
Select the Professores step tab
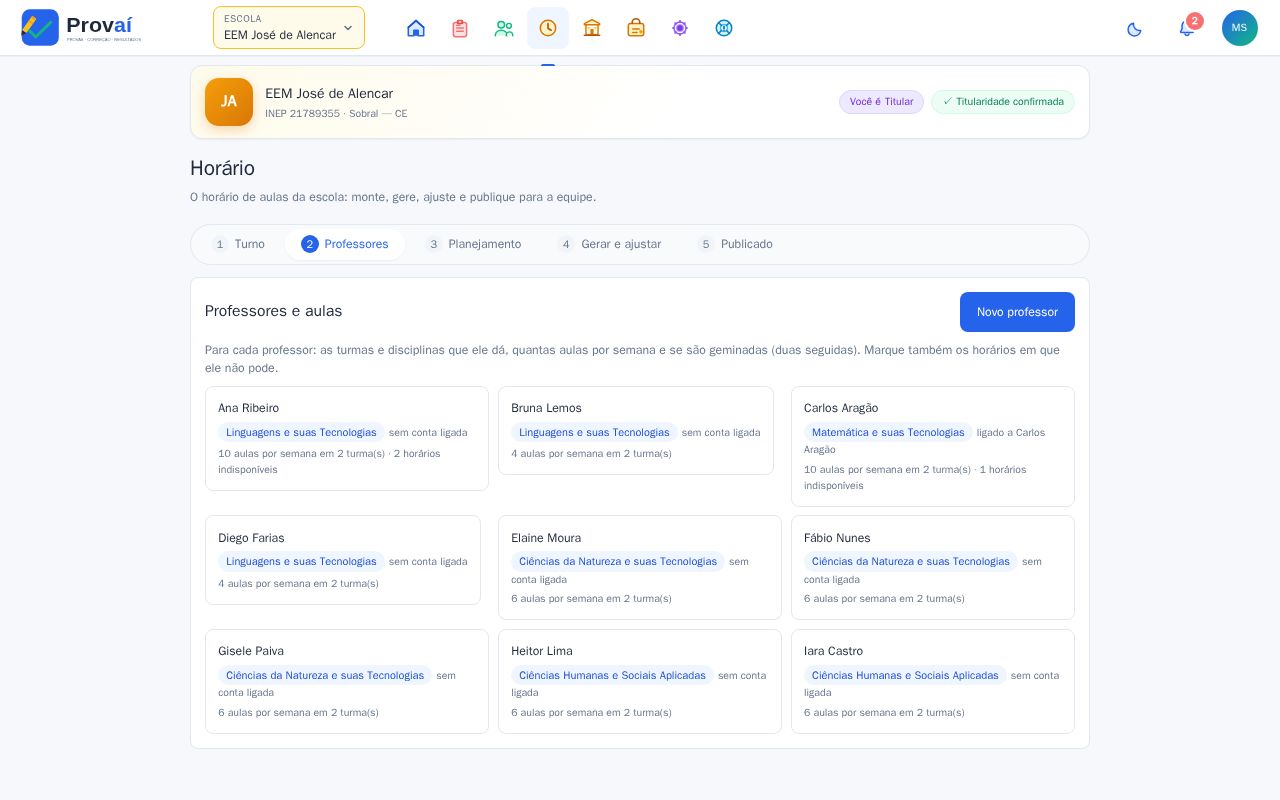345,244
